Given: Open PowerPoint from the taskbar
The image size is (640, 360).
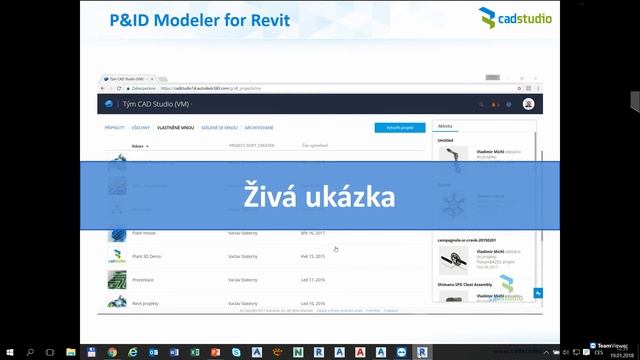Looking at the screenshot, I should tap(216, 352).
